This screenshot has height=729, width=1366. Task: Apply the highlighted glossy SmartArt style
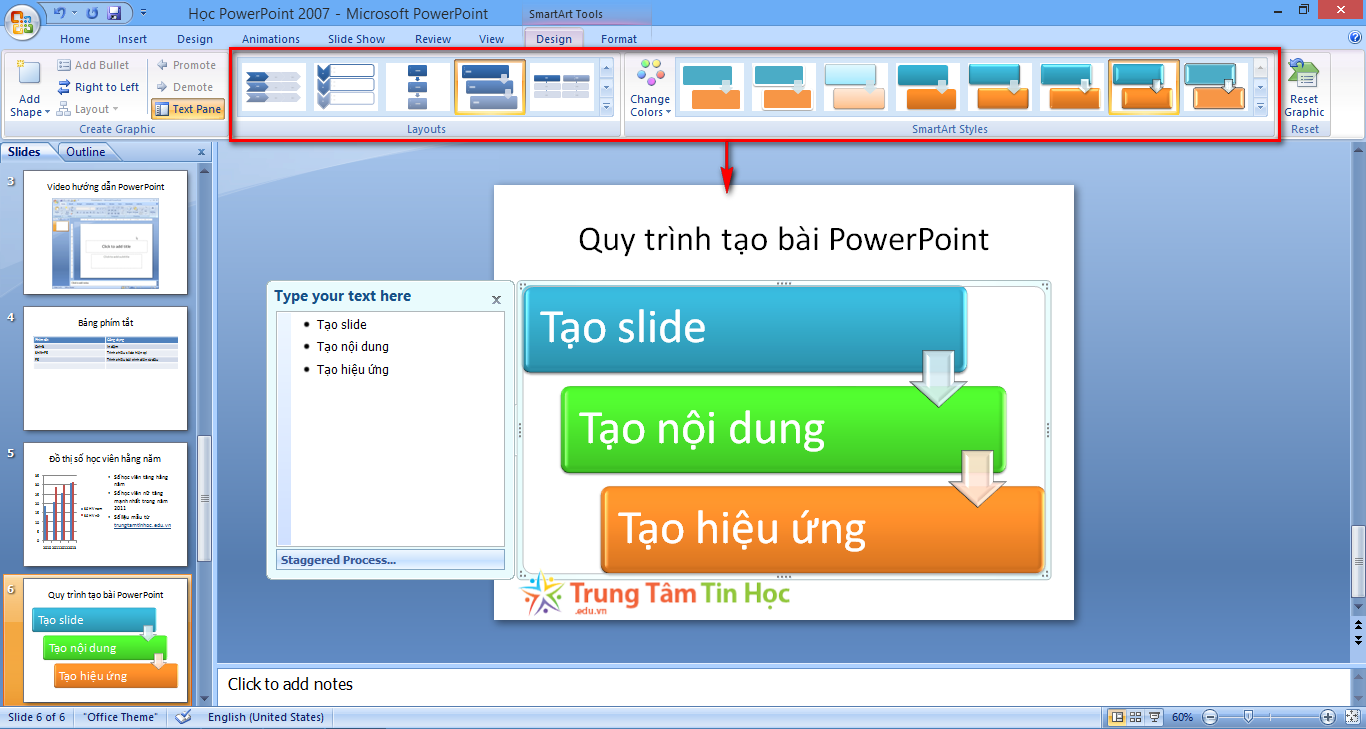click(x=1144, y=87)
